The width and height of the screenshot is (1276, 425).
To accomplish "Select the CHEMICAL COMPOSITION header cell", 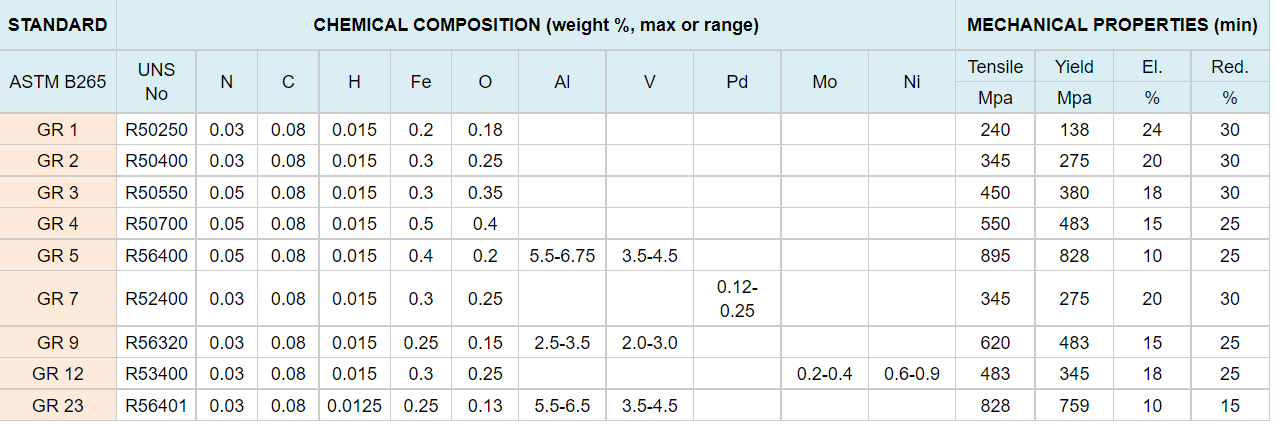I will coord(536,25).
